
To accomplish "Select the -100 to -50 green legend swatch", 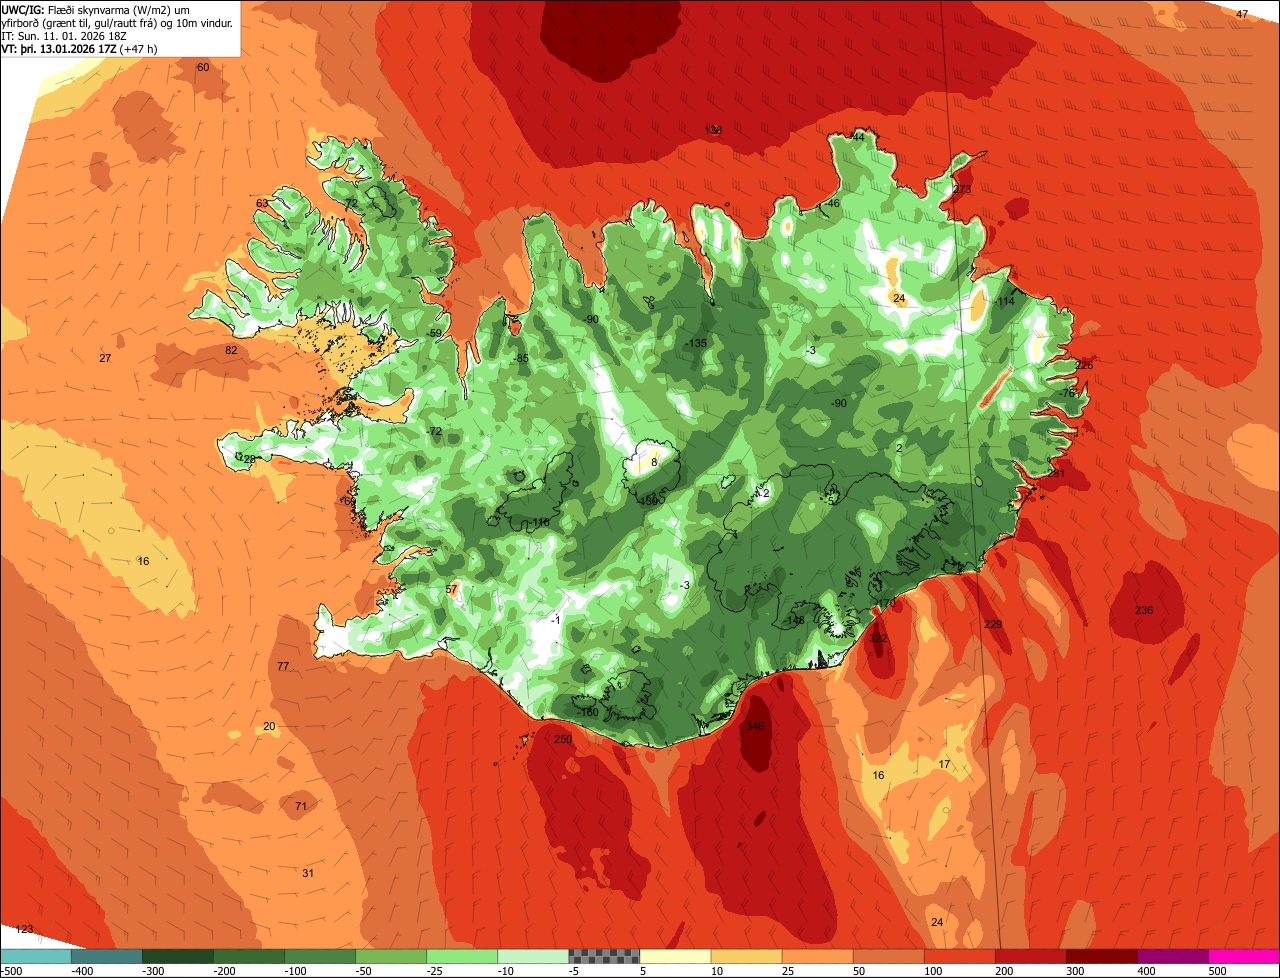I will (320, 956).
